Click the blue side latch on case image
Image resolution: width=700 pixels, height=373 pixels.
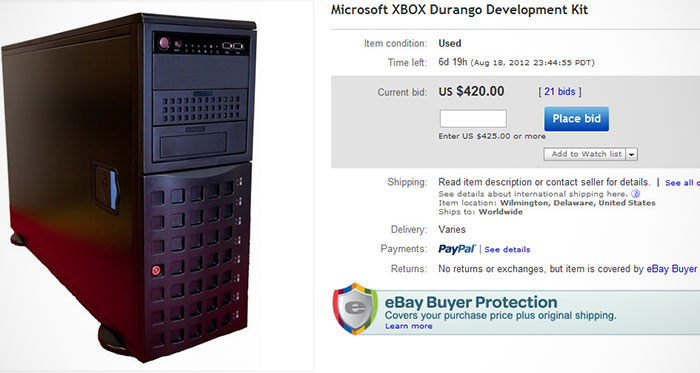click(113, 190)
